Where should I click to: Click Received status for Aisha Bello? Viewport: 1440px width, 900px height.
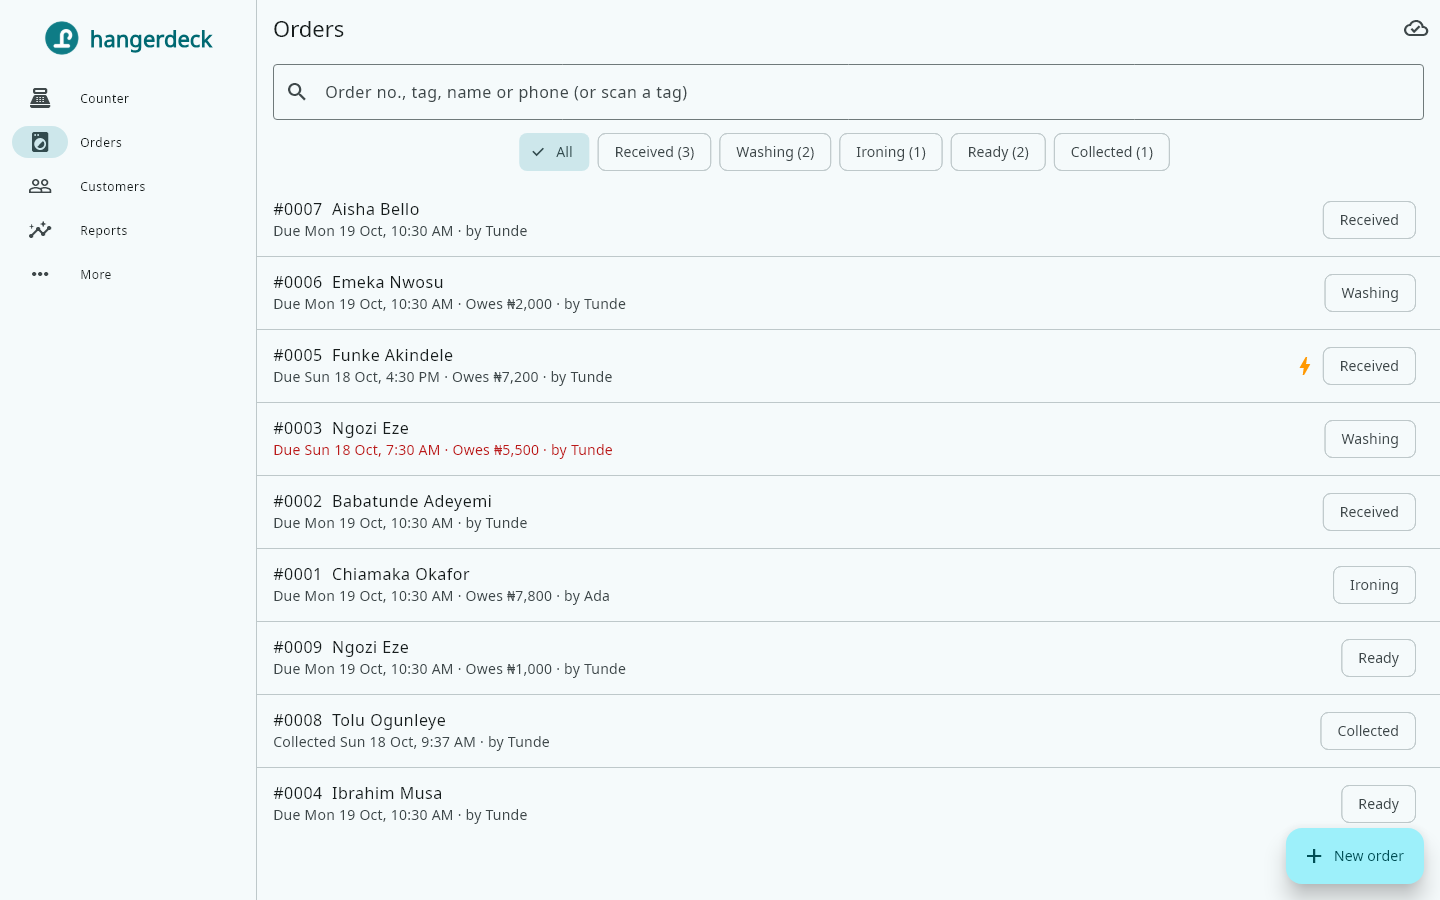coord(1369,220)
